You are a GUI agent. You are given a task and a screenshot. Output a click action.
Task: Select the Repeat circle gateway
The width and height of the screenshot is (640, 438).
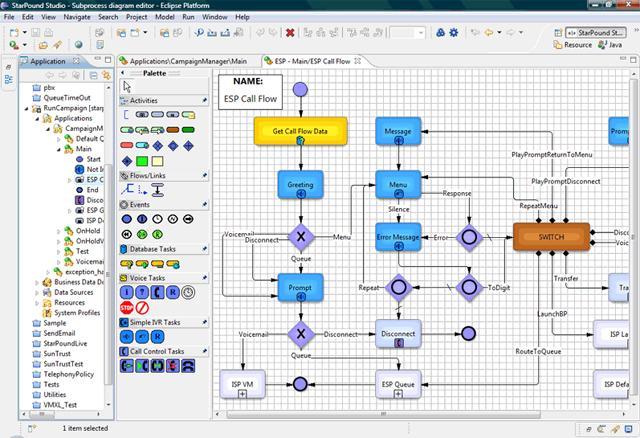click(x=398, y=287)
